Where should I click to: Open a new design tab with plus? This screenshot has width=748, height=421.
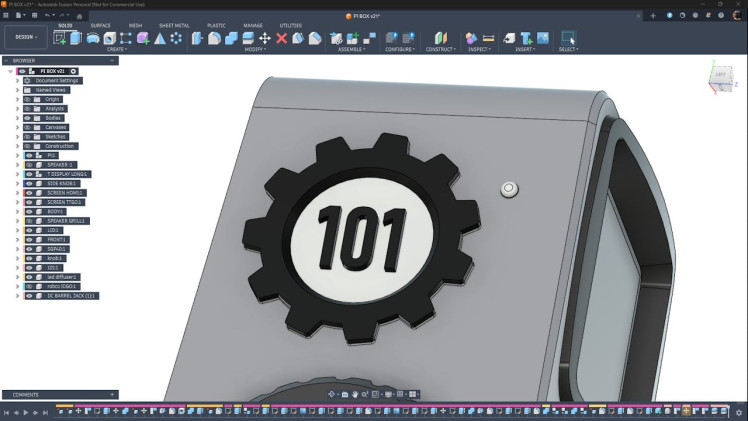click(x=653, y=16)
